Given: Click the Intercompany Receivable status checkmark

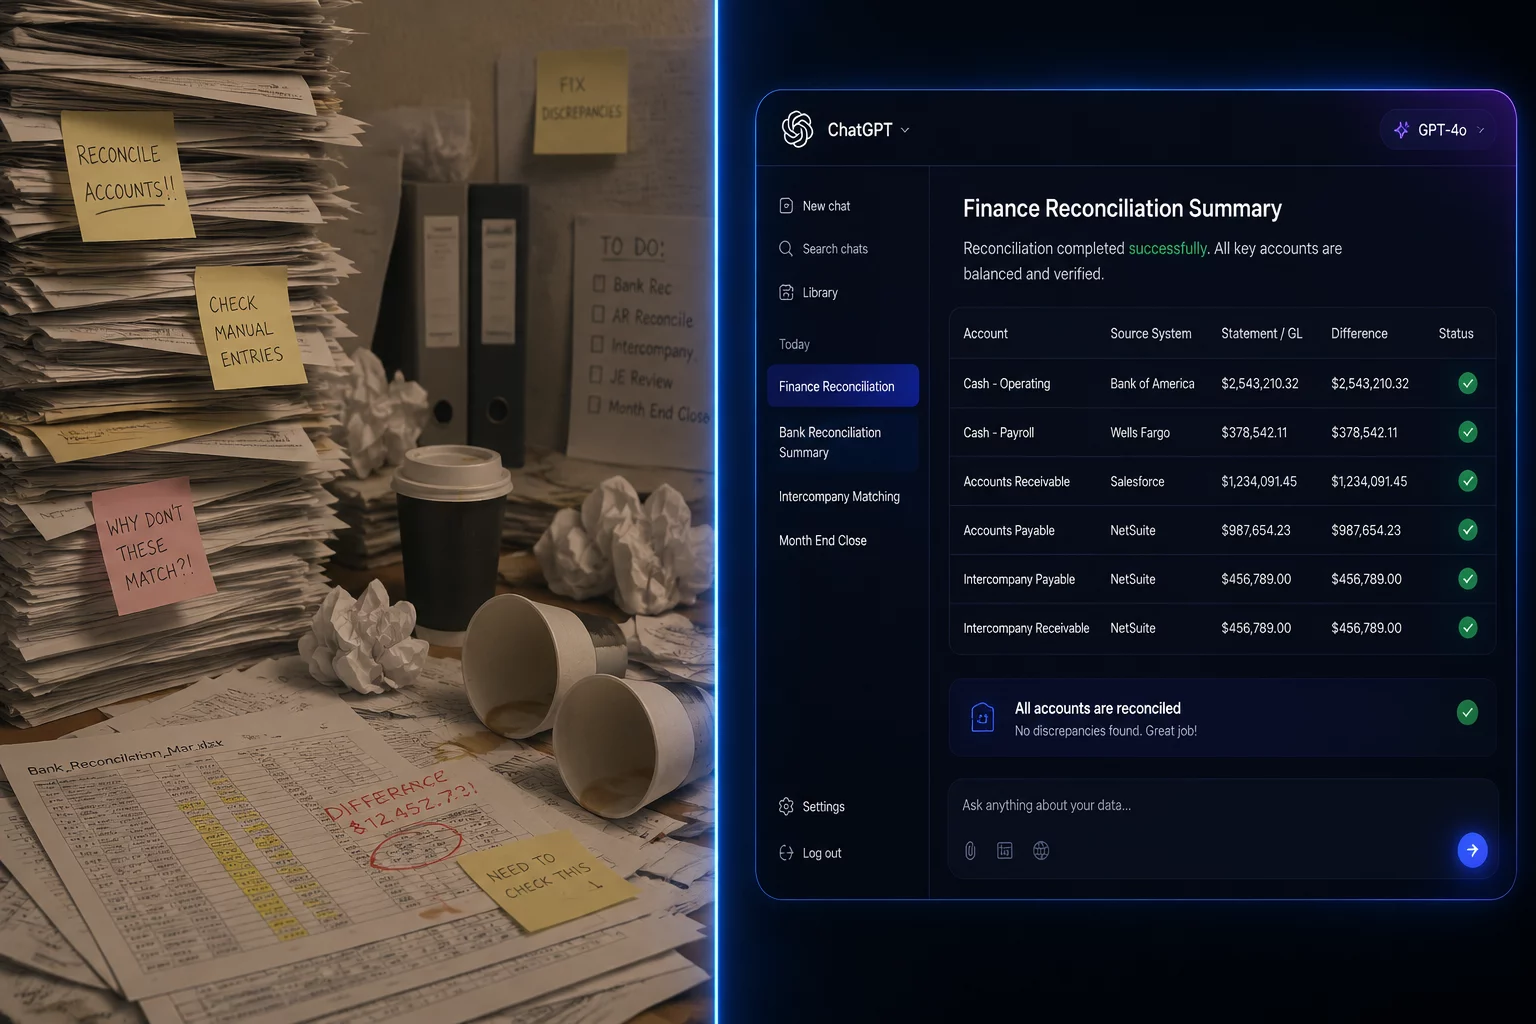Looking at the screenshot, I should pos(1468,628).
